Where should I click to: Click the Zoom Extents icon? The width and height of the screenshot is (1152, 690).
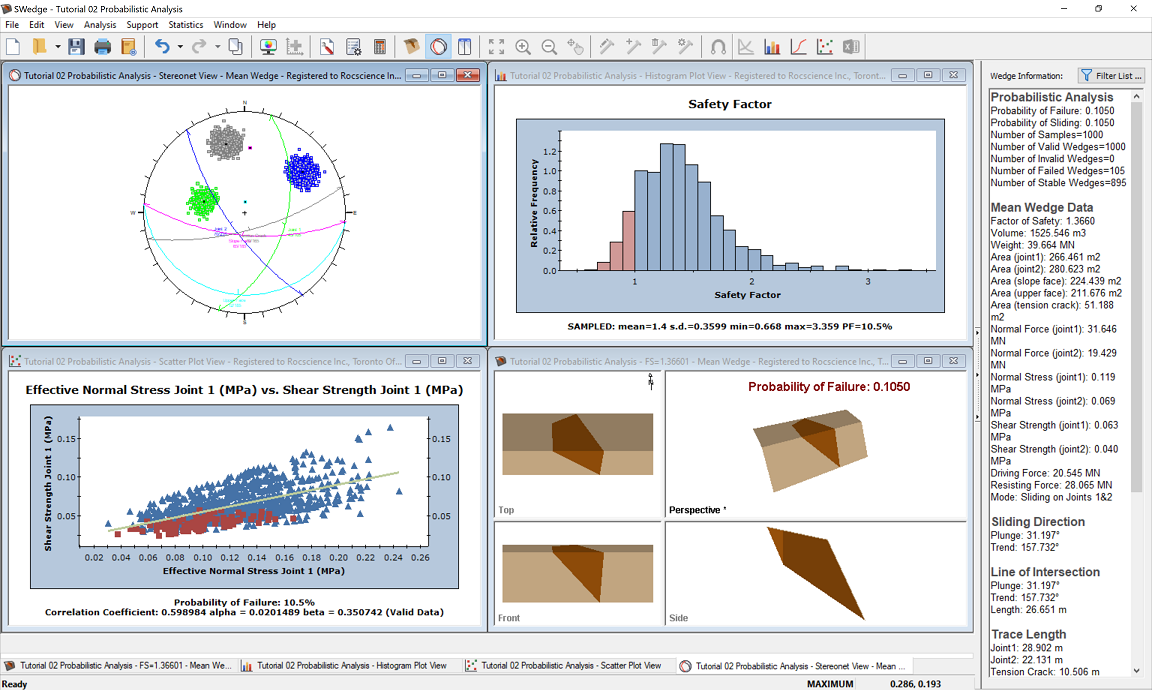click(x=496, y=46)
